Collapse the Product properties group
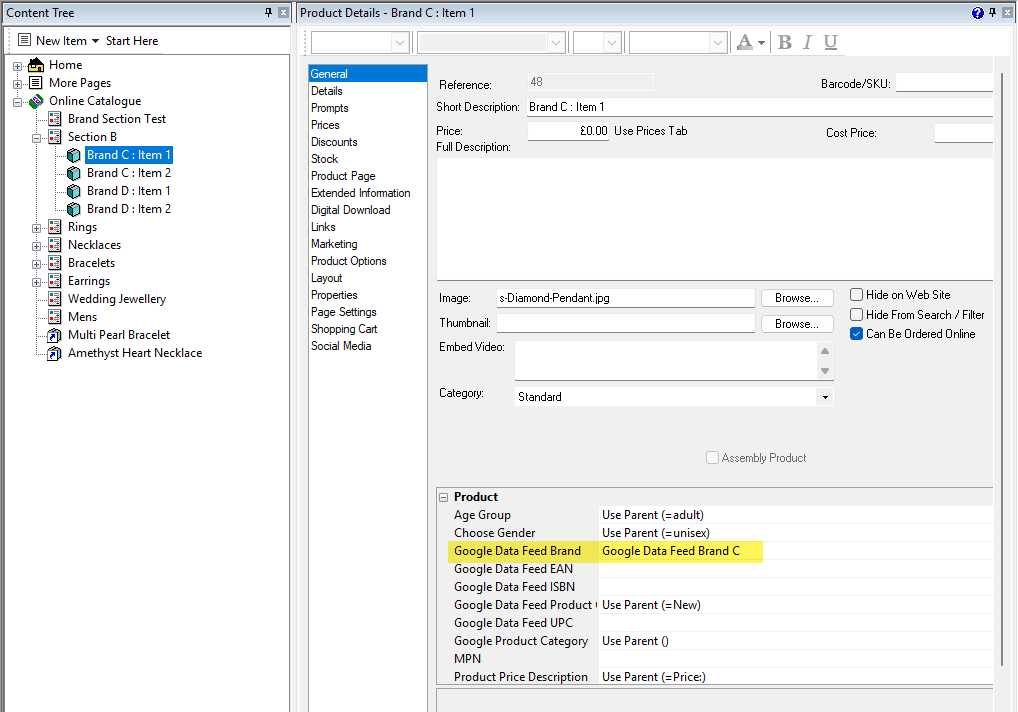1018x712 pixels. click(444, 497)
